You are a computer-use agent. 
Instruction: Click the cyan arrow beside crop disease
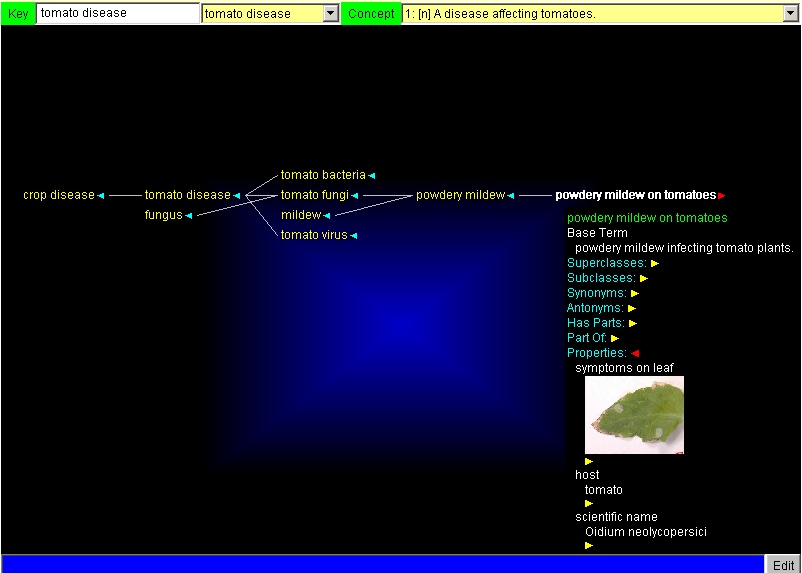point(101,195)
